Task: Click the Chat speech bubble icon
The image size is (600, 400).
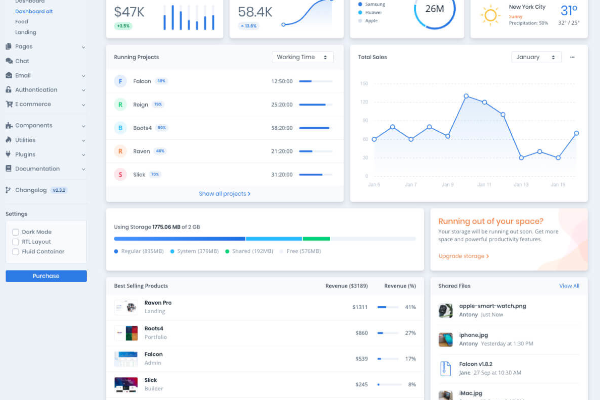Action: click(x=9, y=61)
